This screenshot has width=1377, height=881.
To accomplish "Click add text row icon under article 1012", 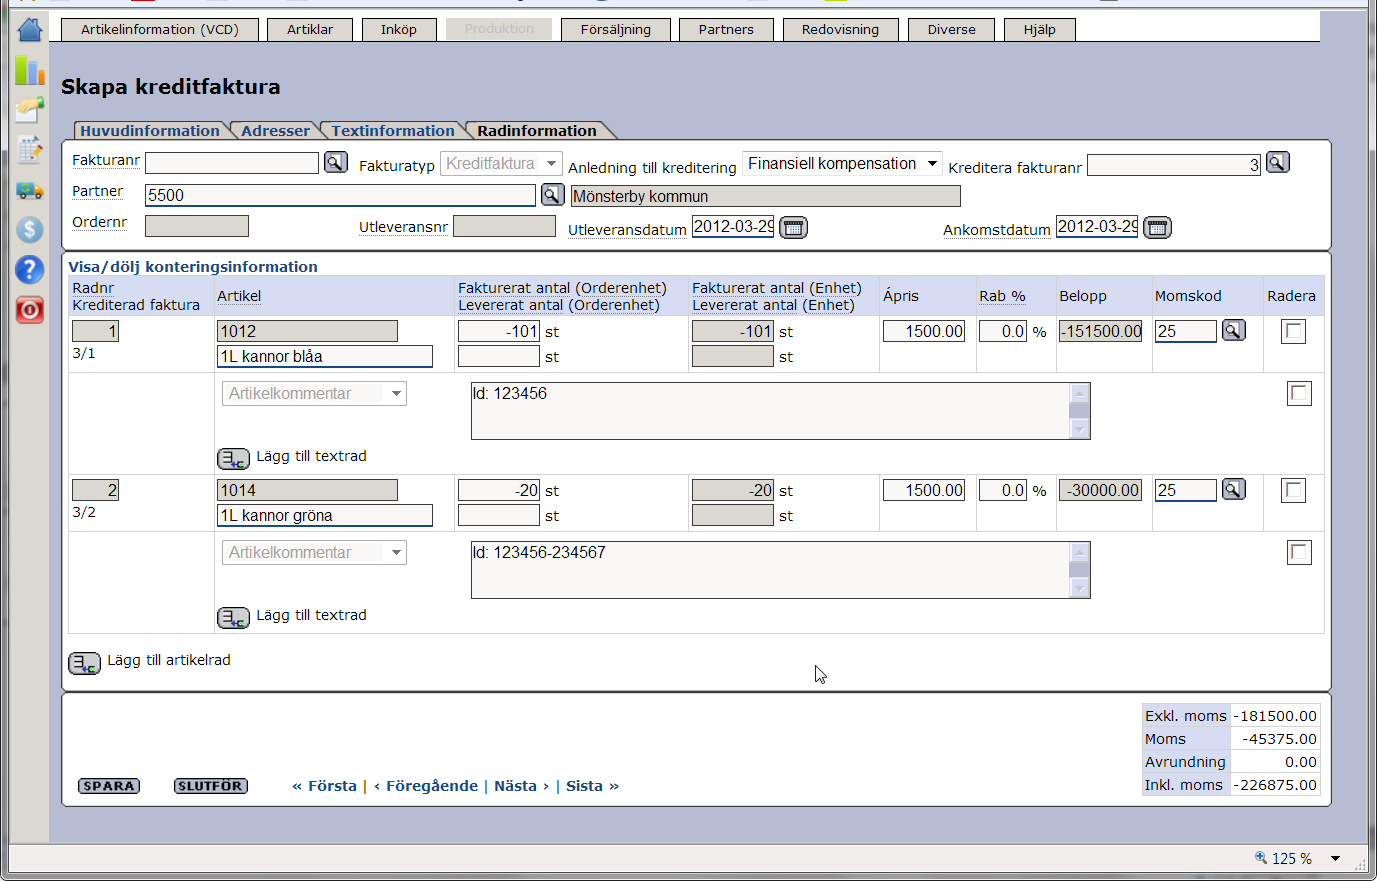I will pyautogui.click(x=233, y=458).
